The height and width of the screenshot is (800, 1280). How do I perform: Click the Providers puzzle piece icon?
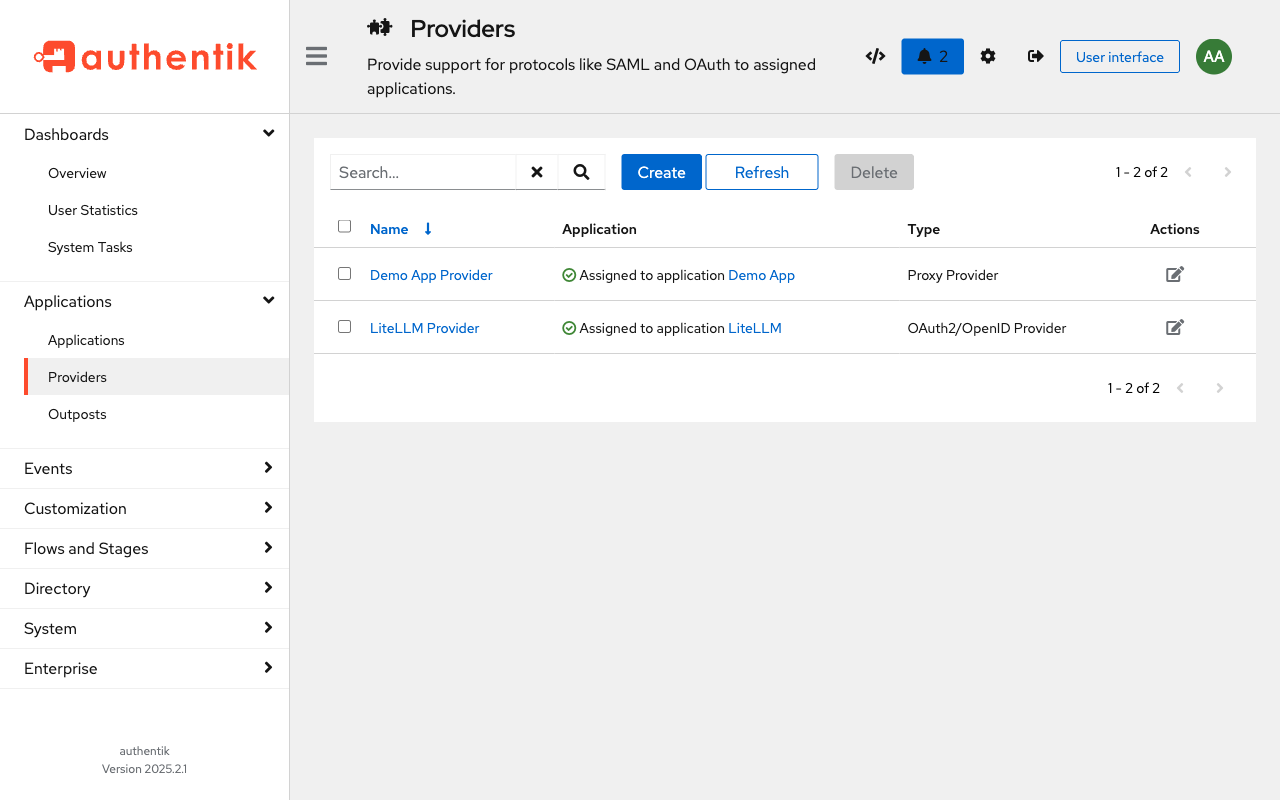click(x=379, y=28)
